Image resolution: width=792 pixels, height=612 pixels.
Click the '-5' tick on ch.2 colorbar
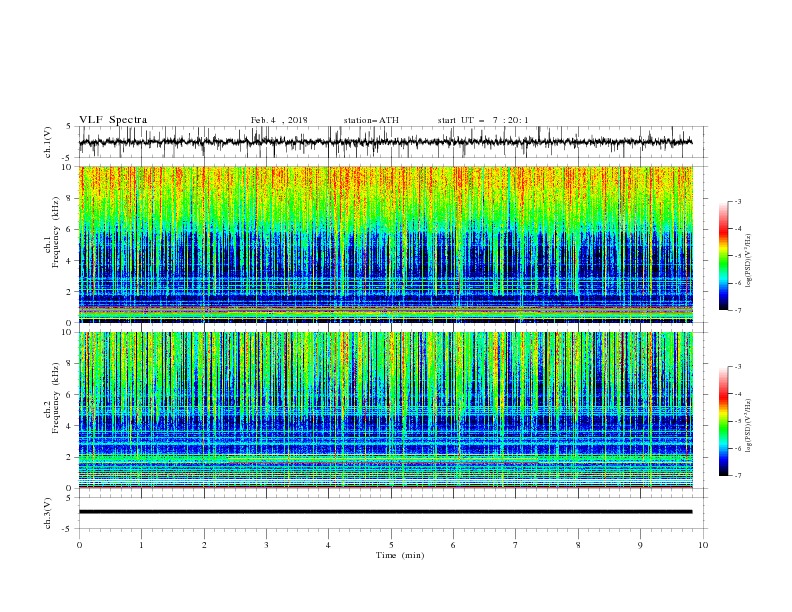pyautogui.click(x=737, y=421)
